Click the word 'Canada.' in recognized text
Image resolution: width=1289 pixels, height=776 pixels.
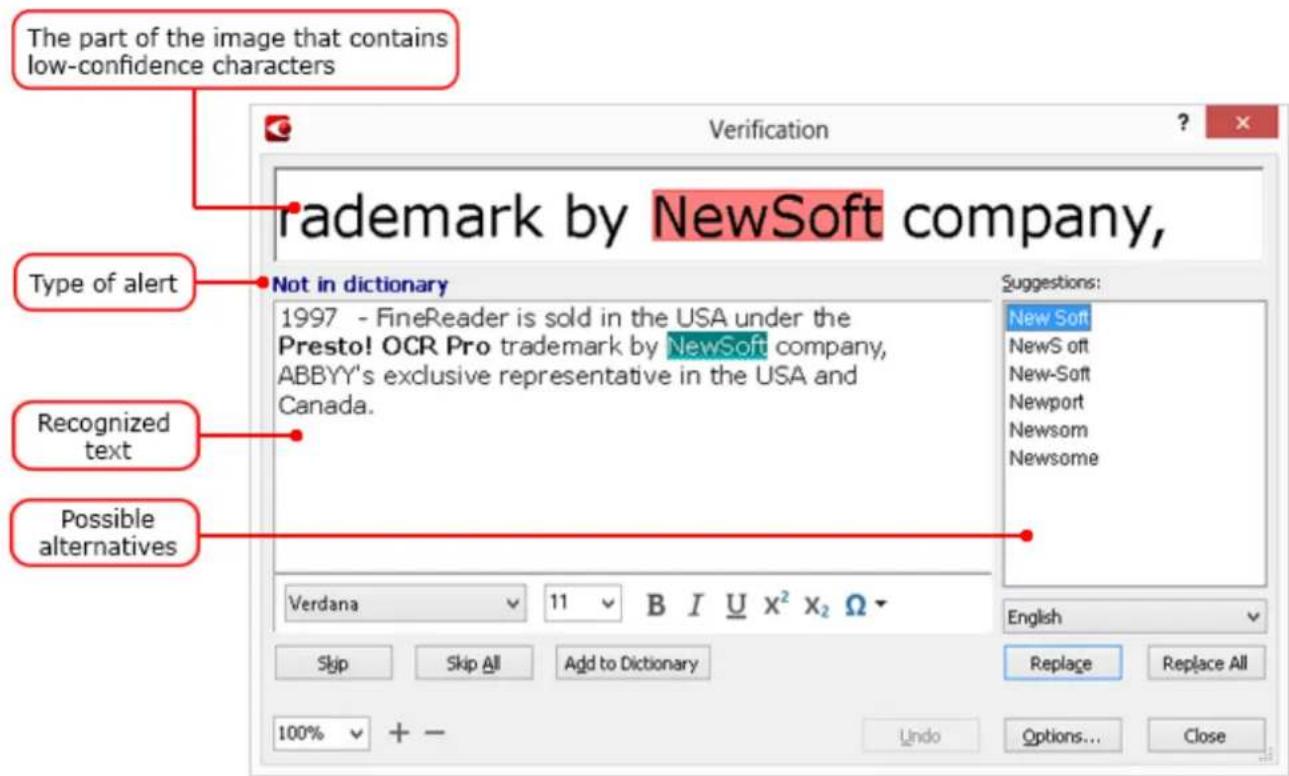[325, 406]
